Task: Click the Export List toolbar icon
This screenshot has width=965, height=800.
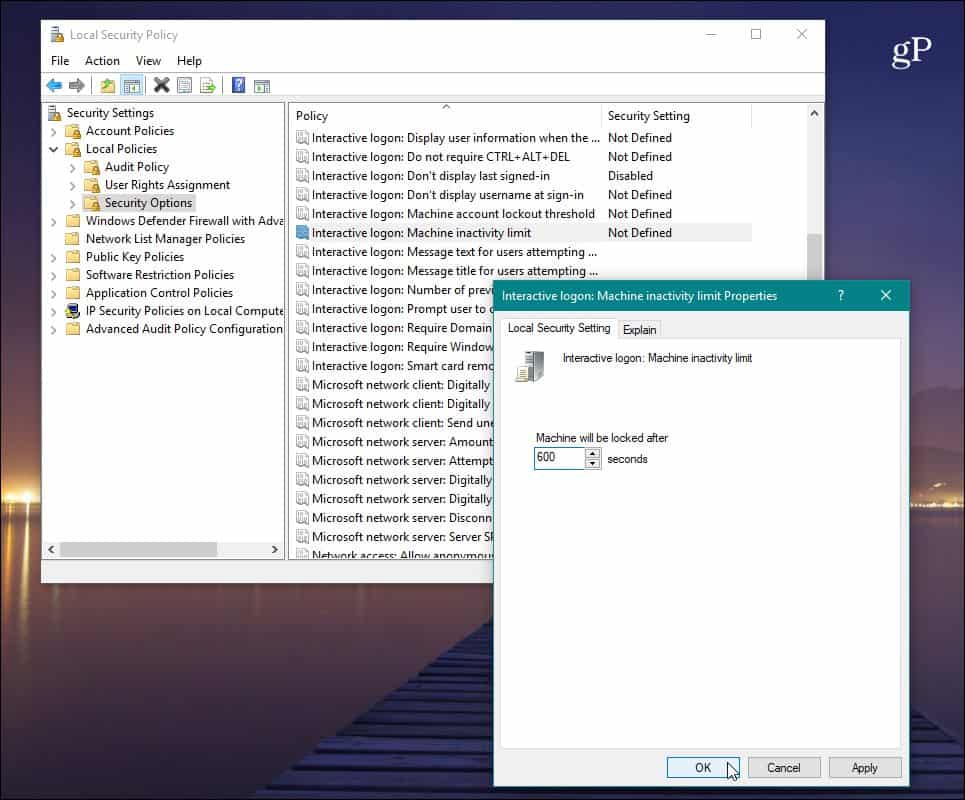Action: click(x=207, y=86)
